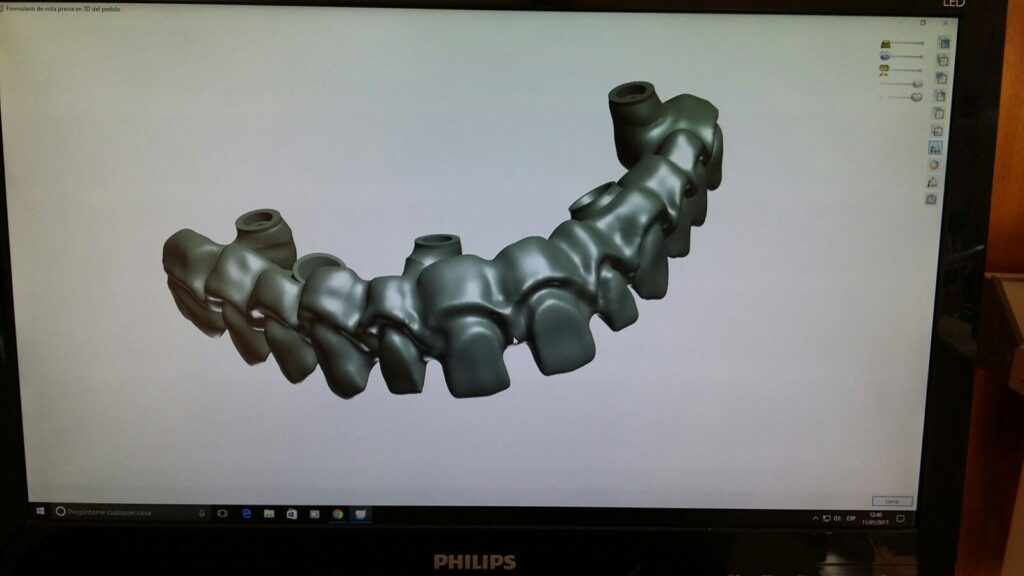This screenshot has height=576, width=1024.
Task: Click the active app icon right of Chrome
Action: coord(360,515)
